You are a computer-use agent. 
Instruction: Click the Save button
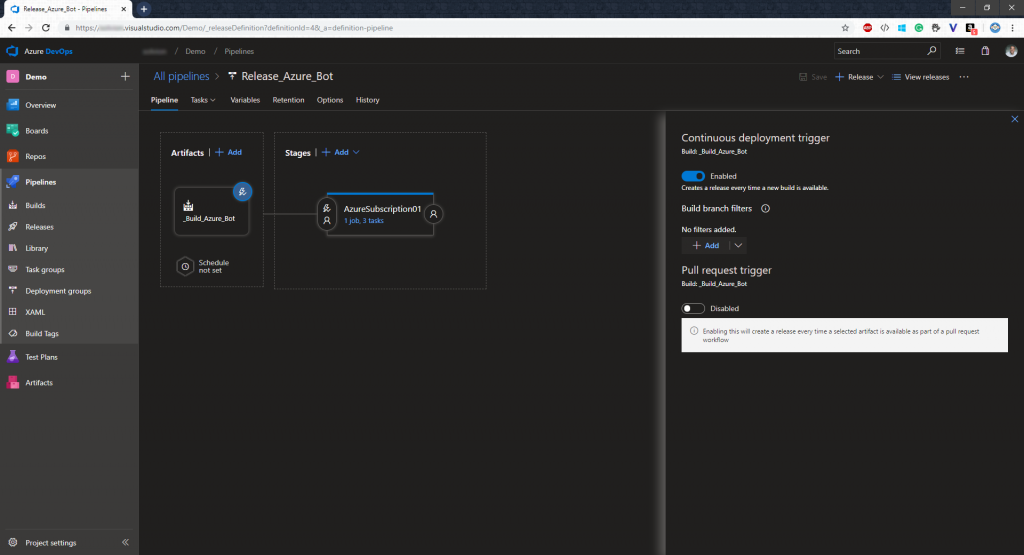[x=813, y=77]
